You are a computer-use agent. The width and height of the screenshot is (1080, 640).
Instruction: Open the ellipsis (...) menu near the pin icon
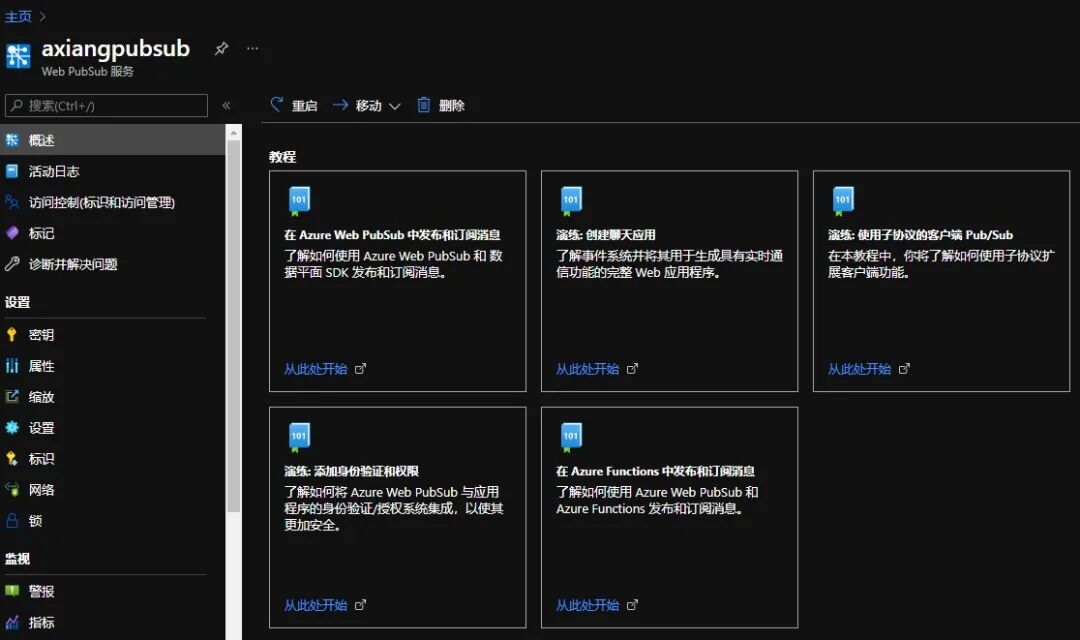click(251, 48)
